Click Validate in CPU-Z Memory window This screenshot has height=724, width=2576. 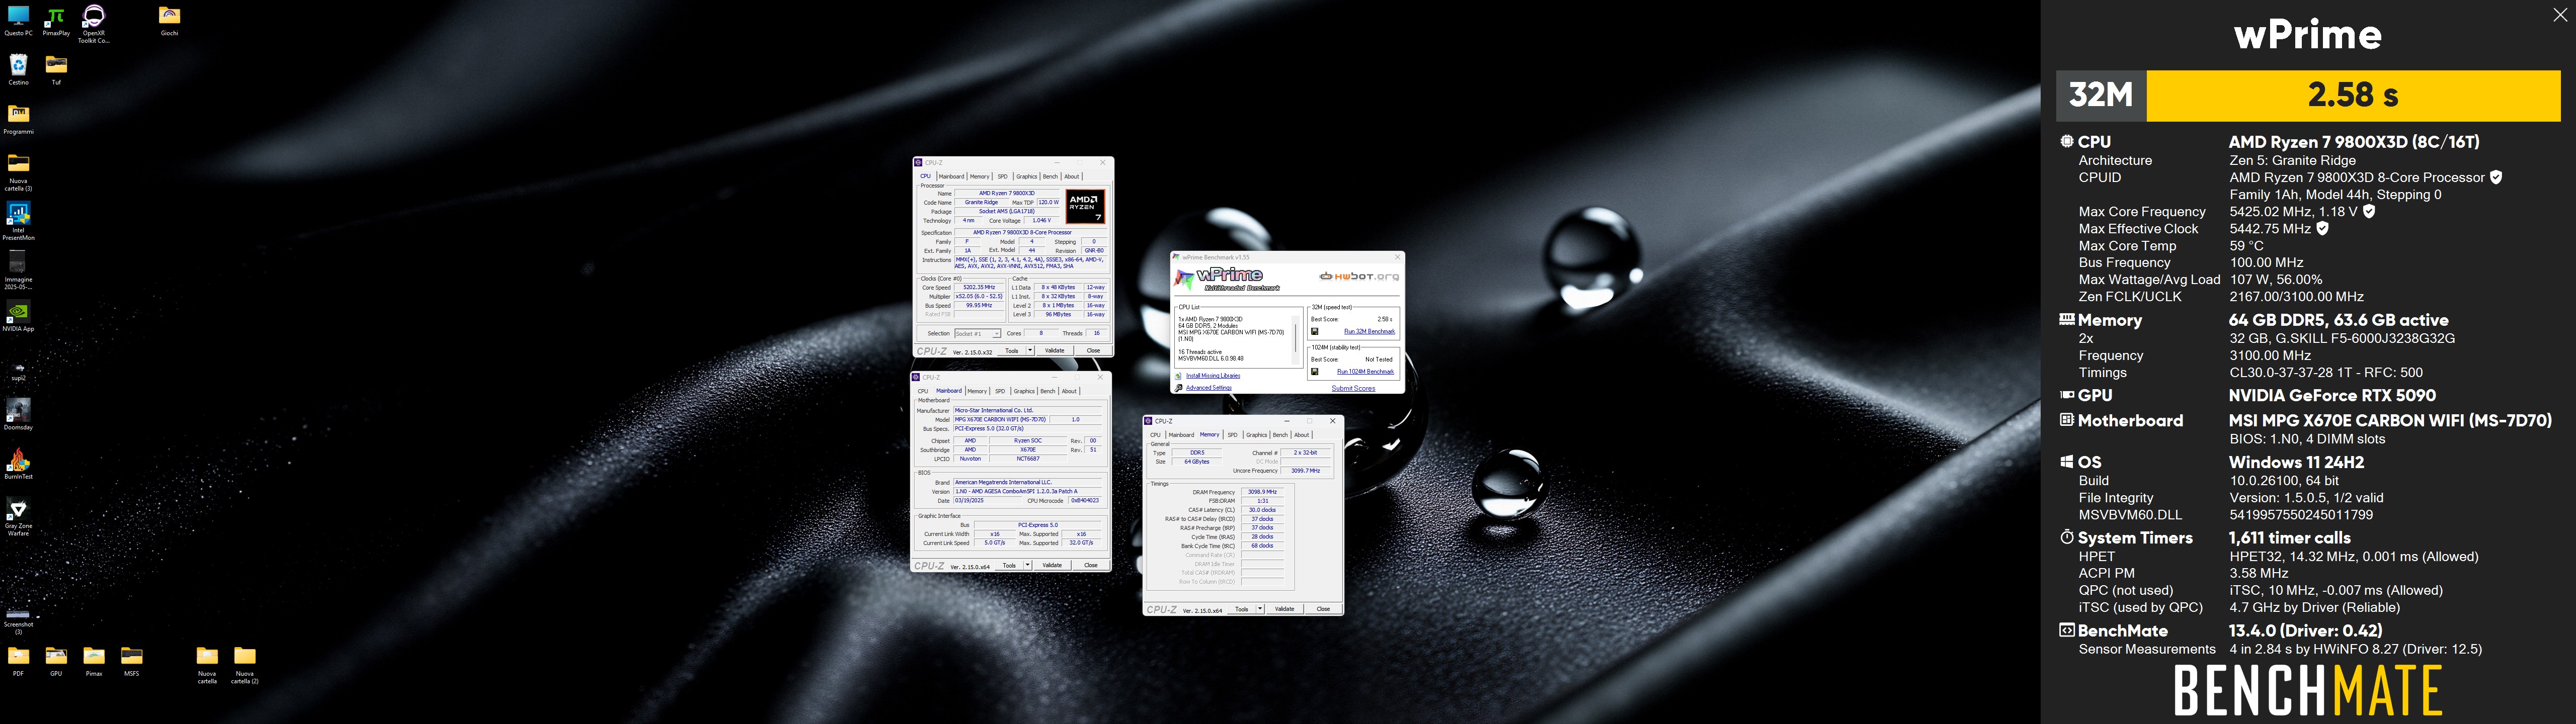1285,609
